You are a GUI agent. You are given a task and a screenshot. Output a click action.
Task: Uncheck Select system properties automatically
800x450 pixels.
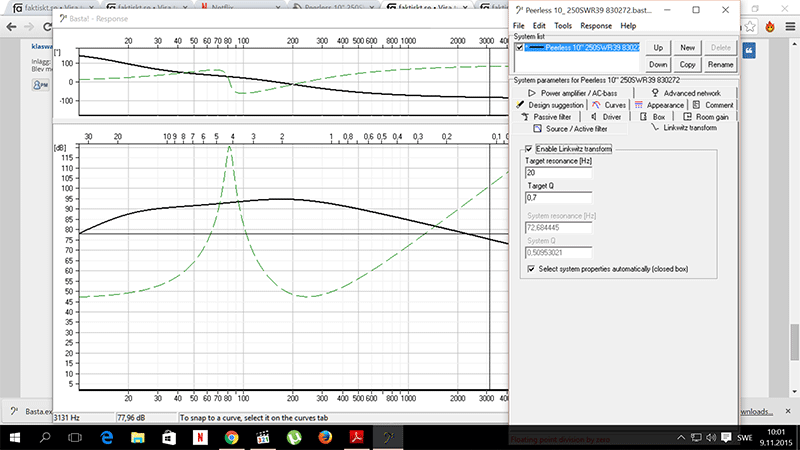(529, 269)
